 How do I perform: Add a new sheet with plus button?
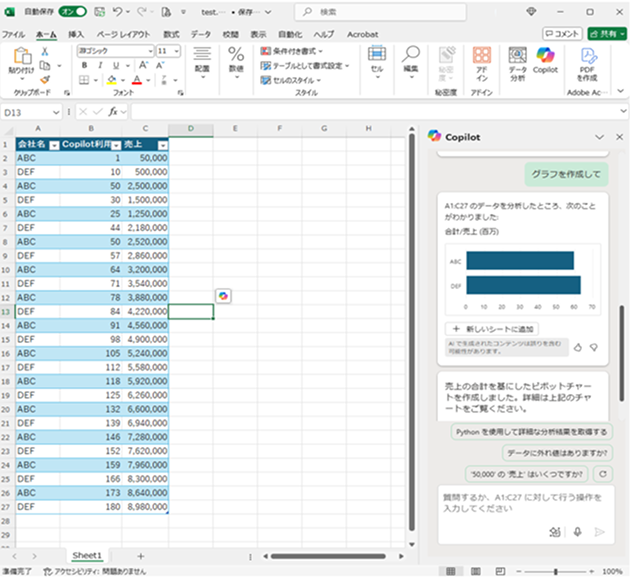[141, 556]
